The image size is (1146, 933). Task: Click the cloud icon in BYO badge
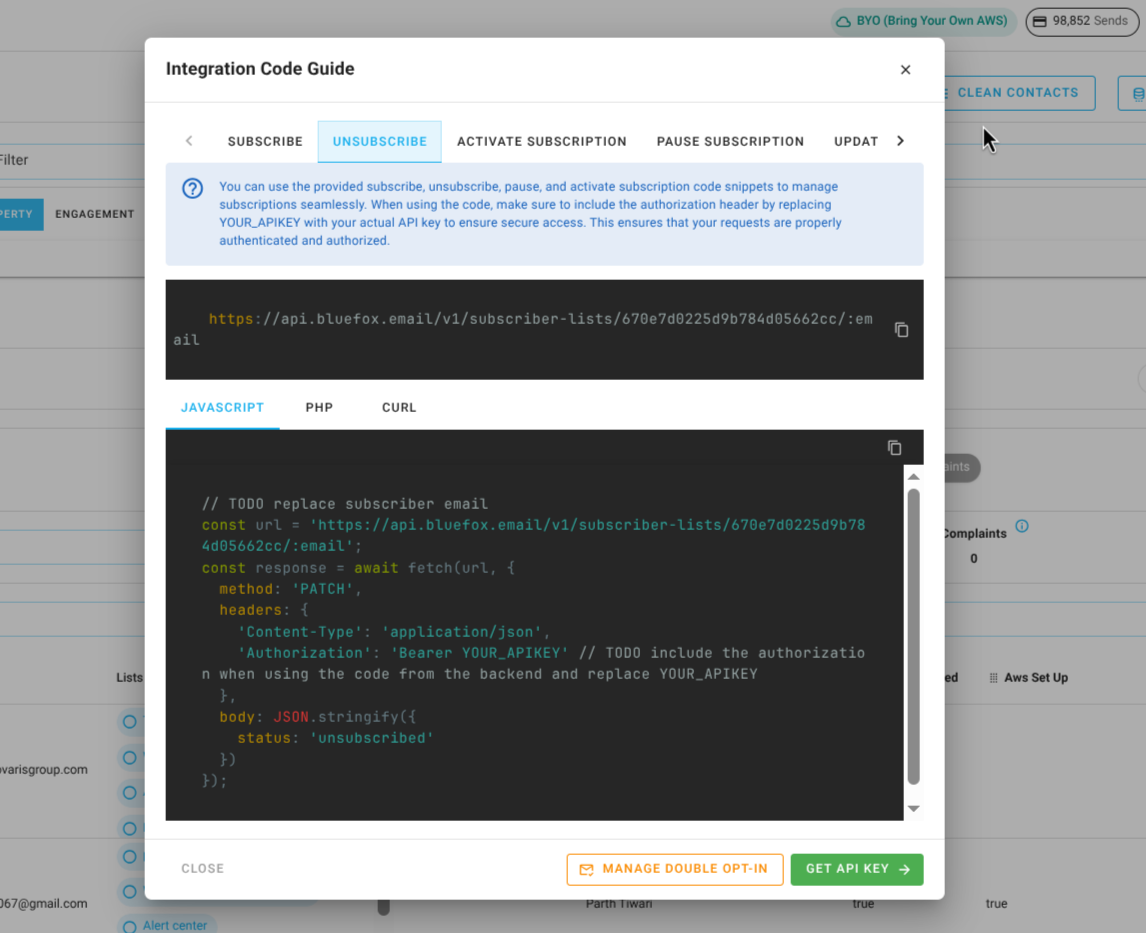[x=843, y=21]
